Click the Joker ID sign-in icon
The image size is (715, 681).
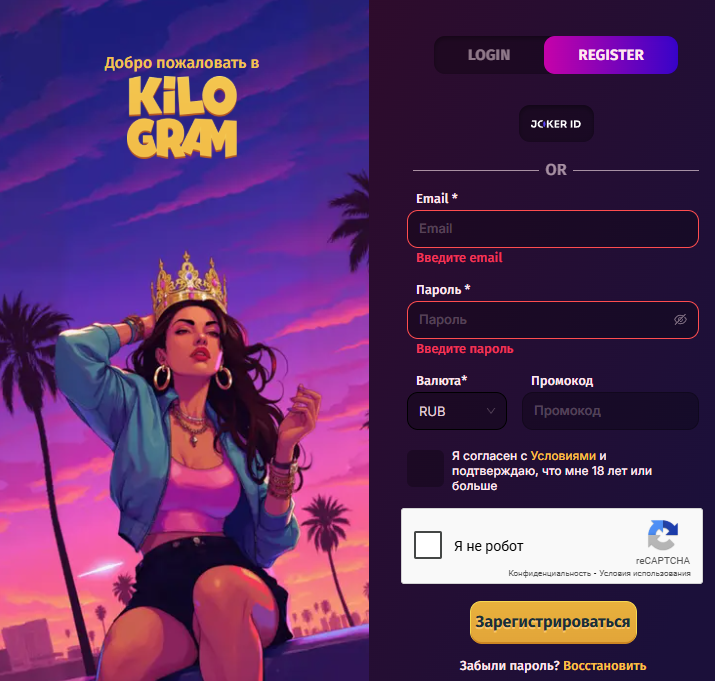[556, 124]
